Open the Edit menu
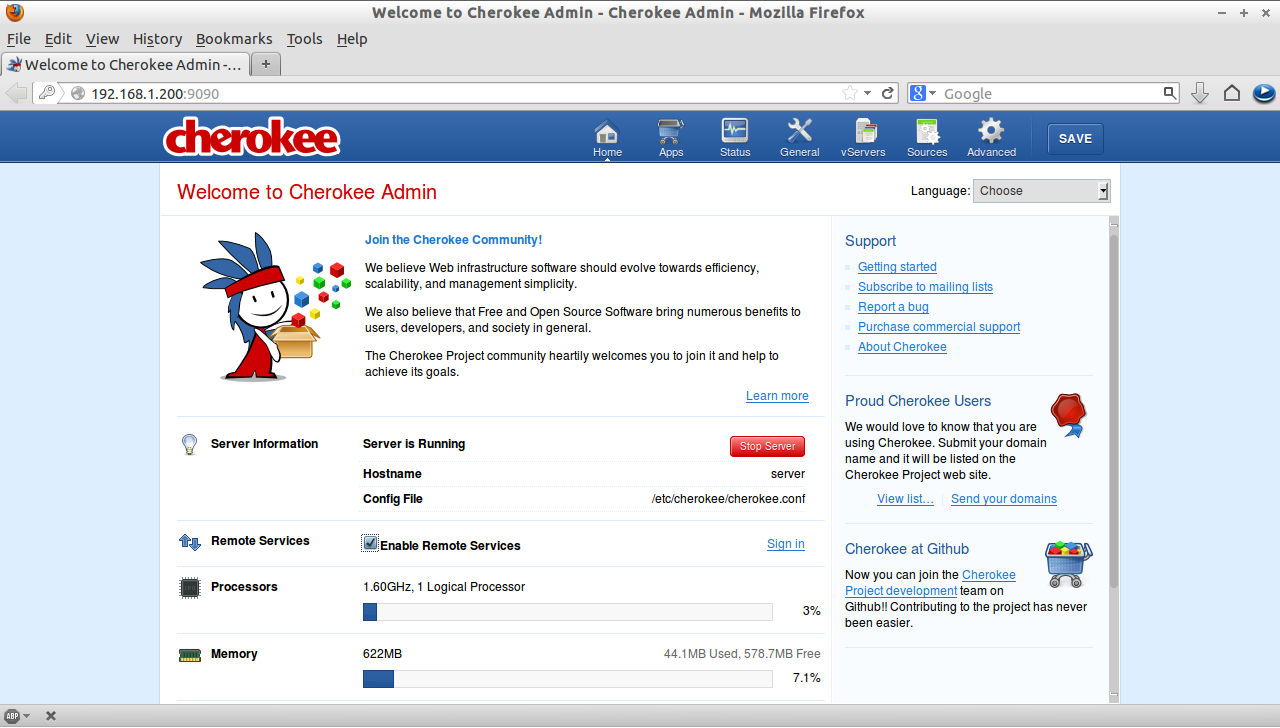The width and height of the screenshot is (1280, 728). [x=58, y=39]
